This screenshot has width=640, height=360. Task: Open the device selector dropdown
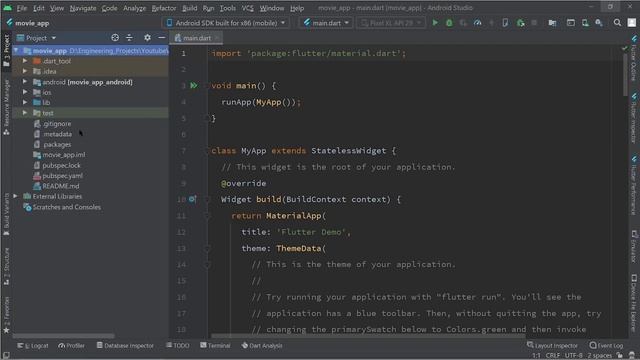click(x=226, y=23)
